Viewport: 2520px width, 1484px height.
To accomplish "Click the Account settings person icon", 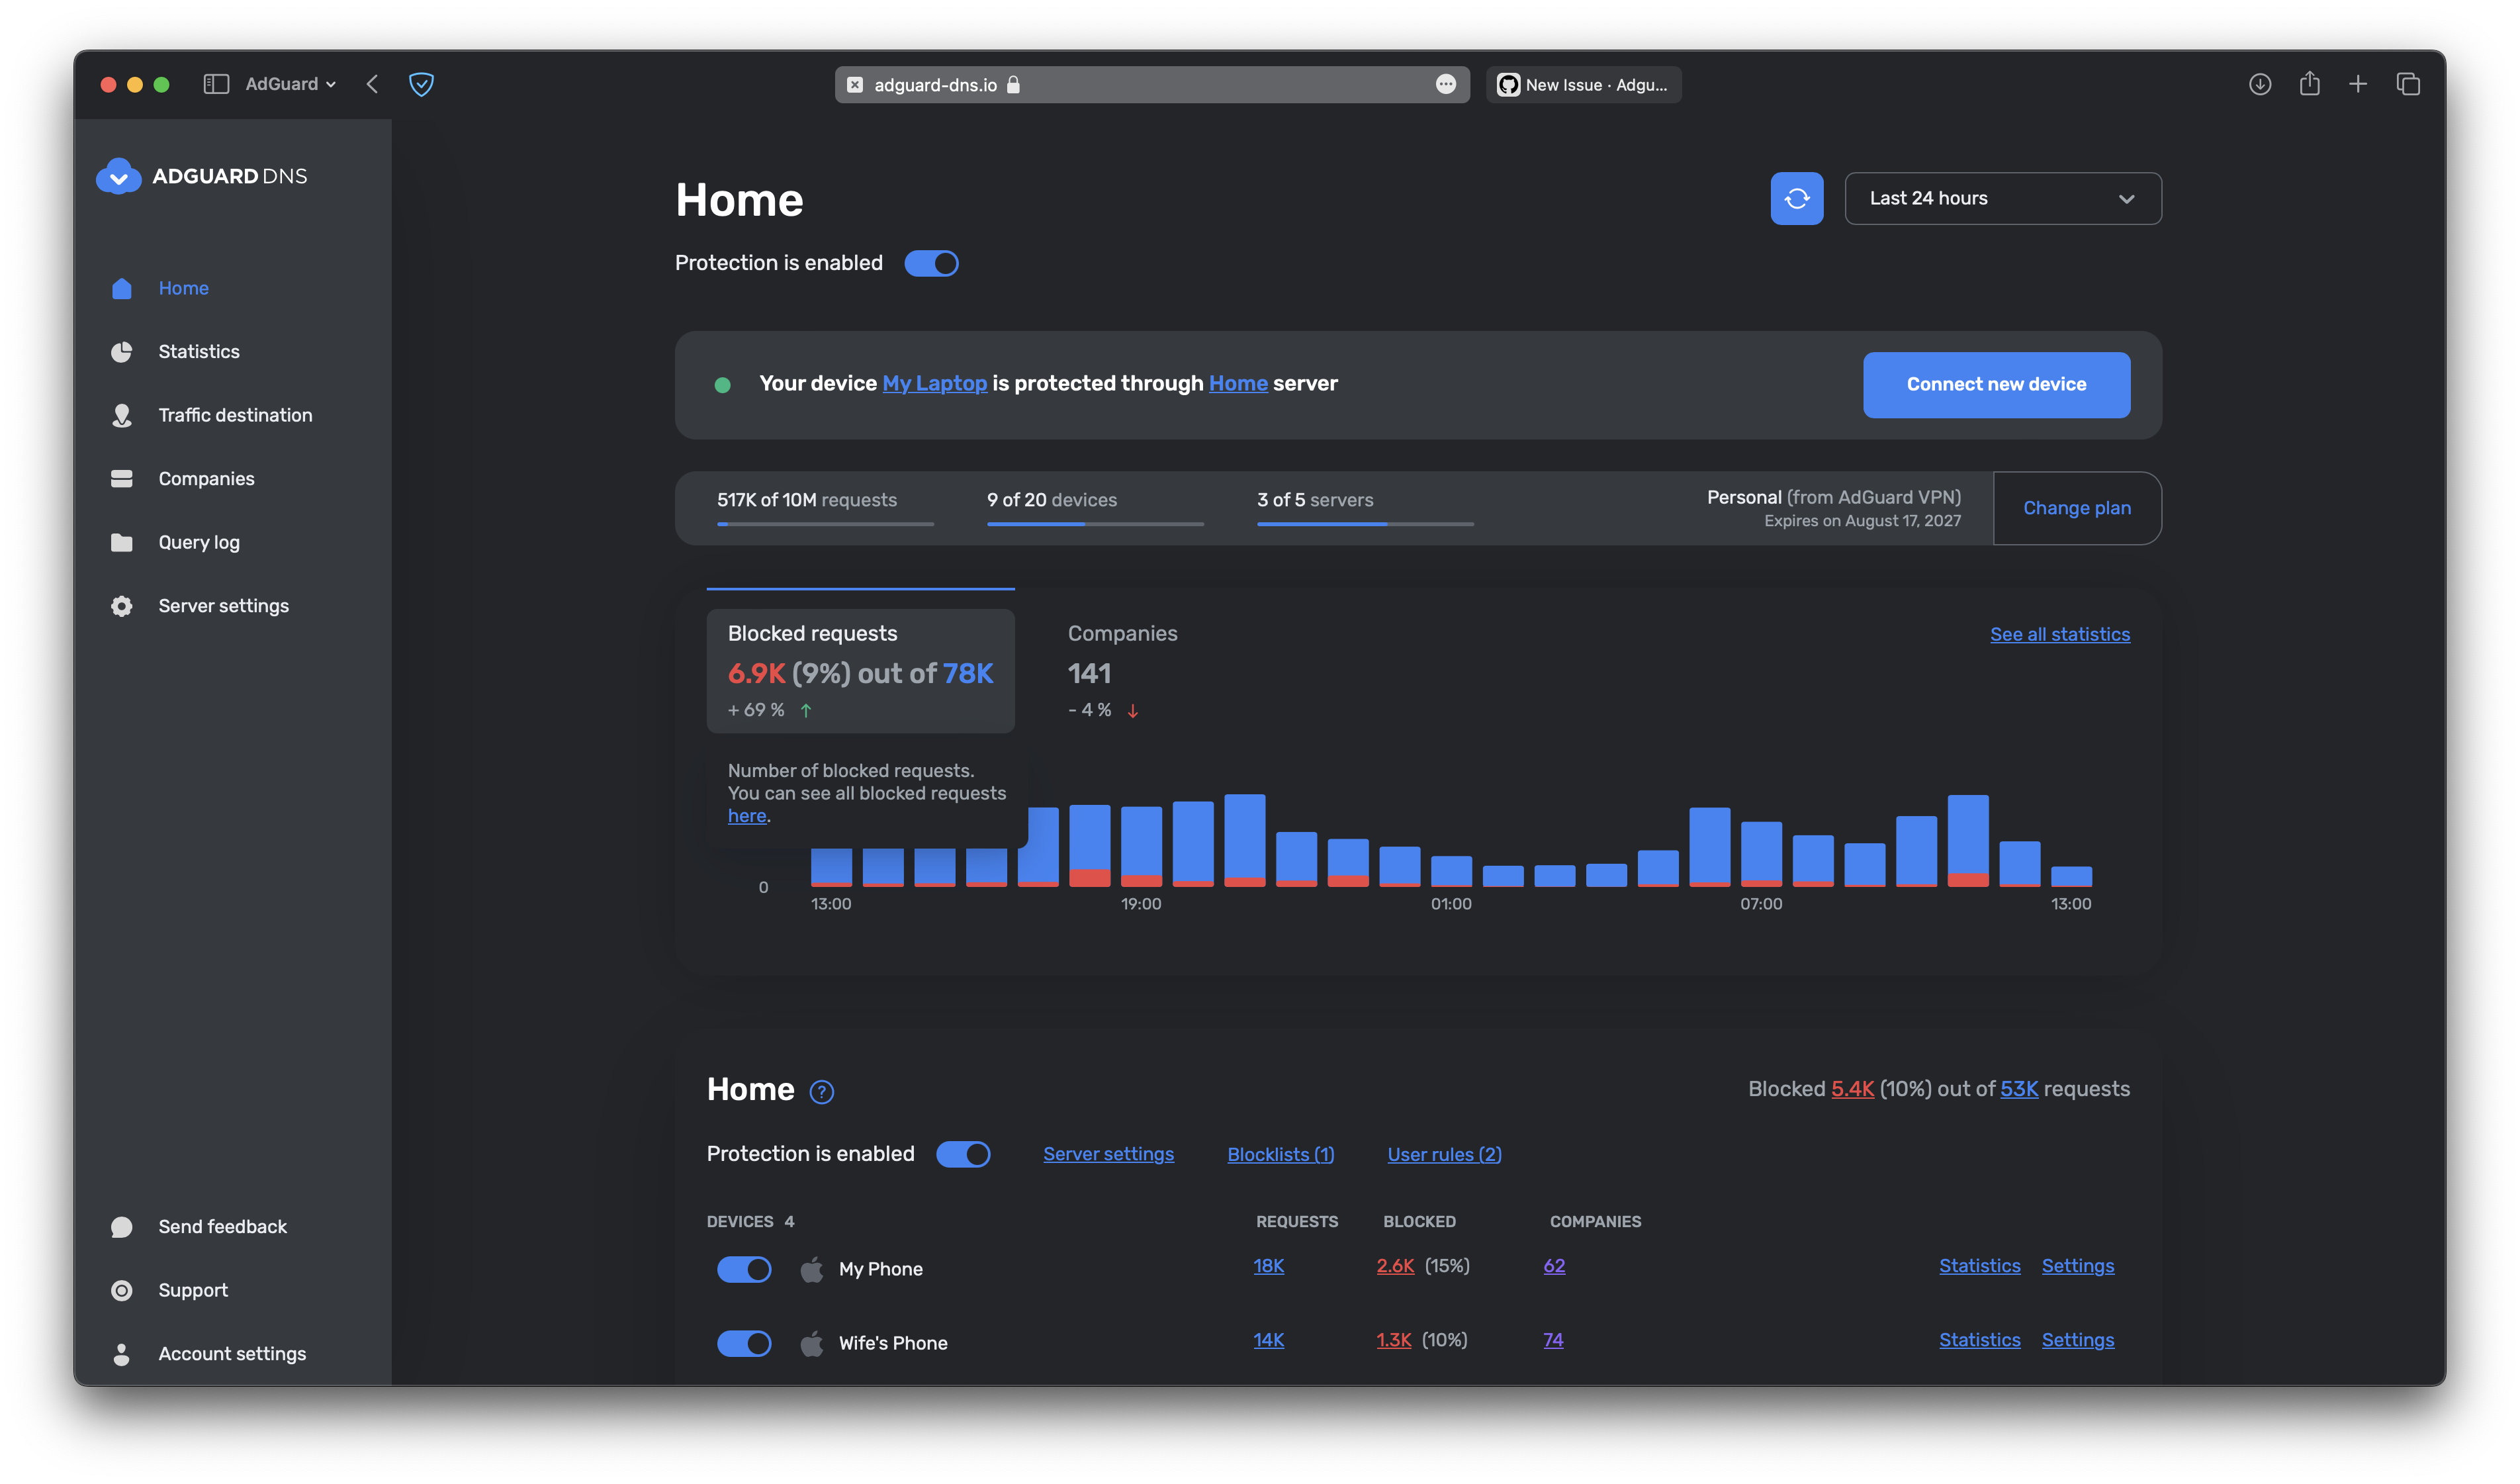I will point(122,1354).
